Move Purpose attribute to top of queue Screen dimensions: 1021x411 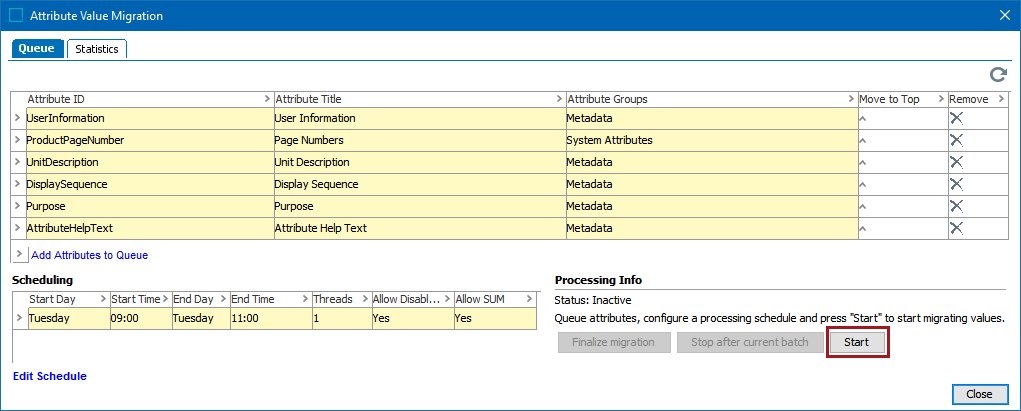point(863,207)
